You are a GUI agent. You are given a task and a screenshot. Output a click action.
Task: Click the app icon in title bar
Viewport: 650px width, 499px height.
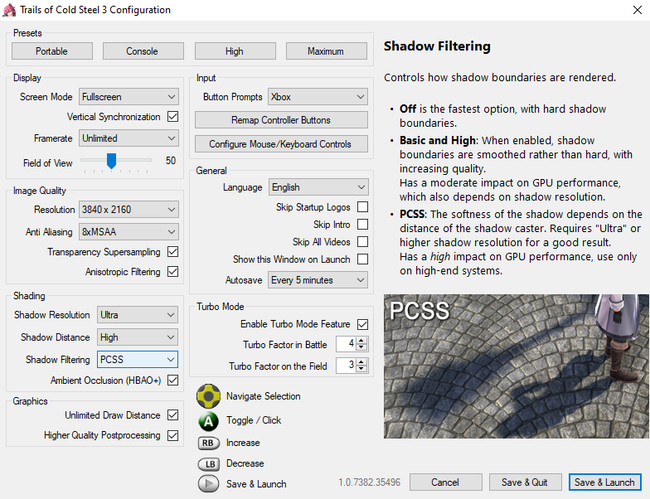[x=10, y=10]
